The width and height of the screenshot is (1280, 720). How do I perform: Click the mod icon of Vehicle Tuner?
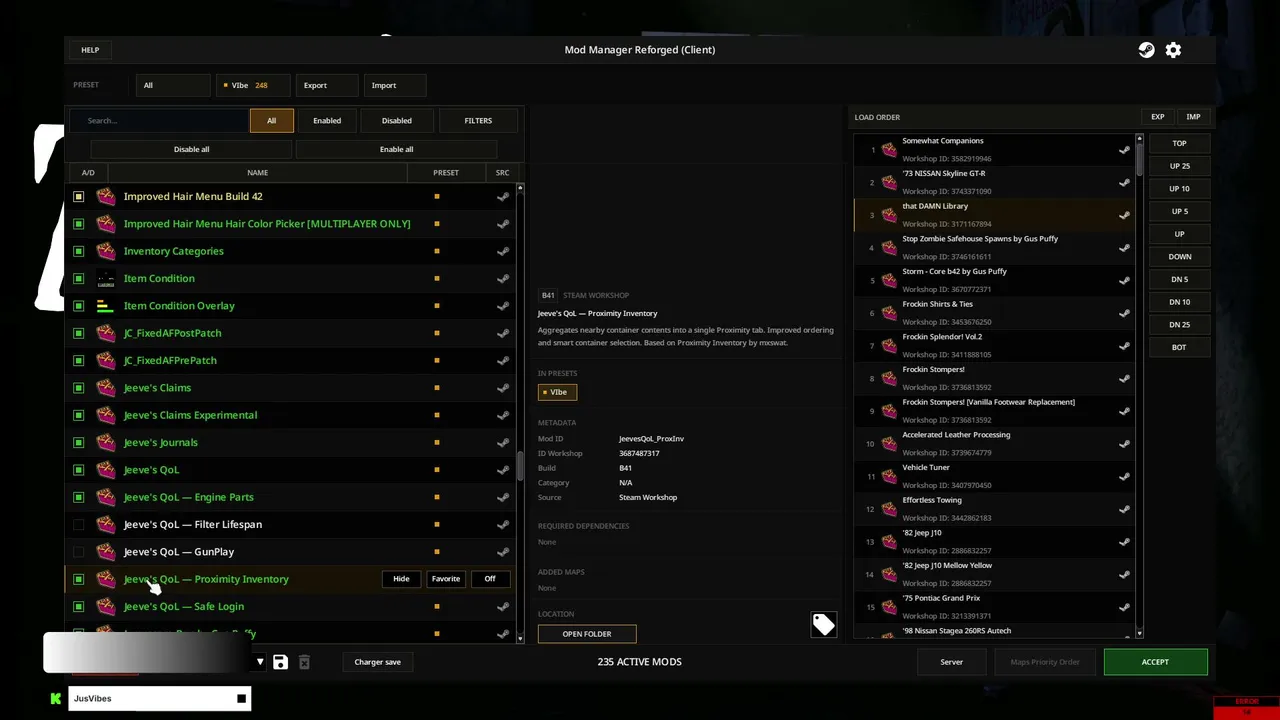[889, 477]
